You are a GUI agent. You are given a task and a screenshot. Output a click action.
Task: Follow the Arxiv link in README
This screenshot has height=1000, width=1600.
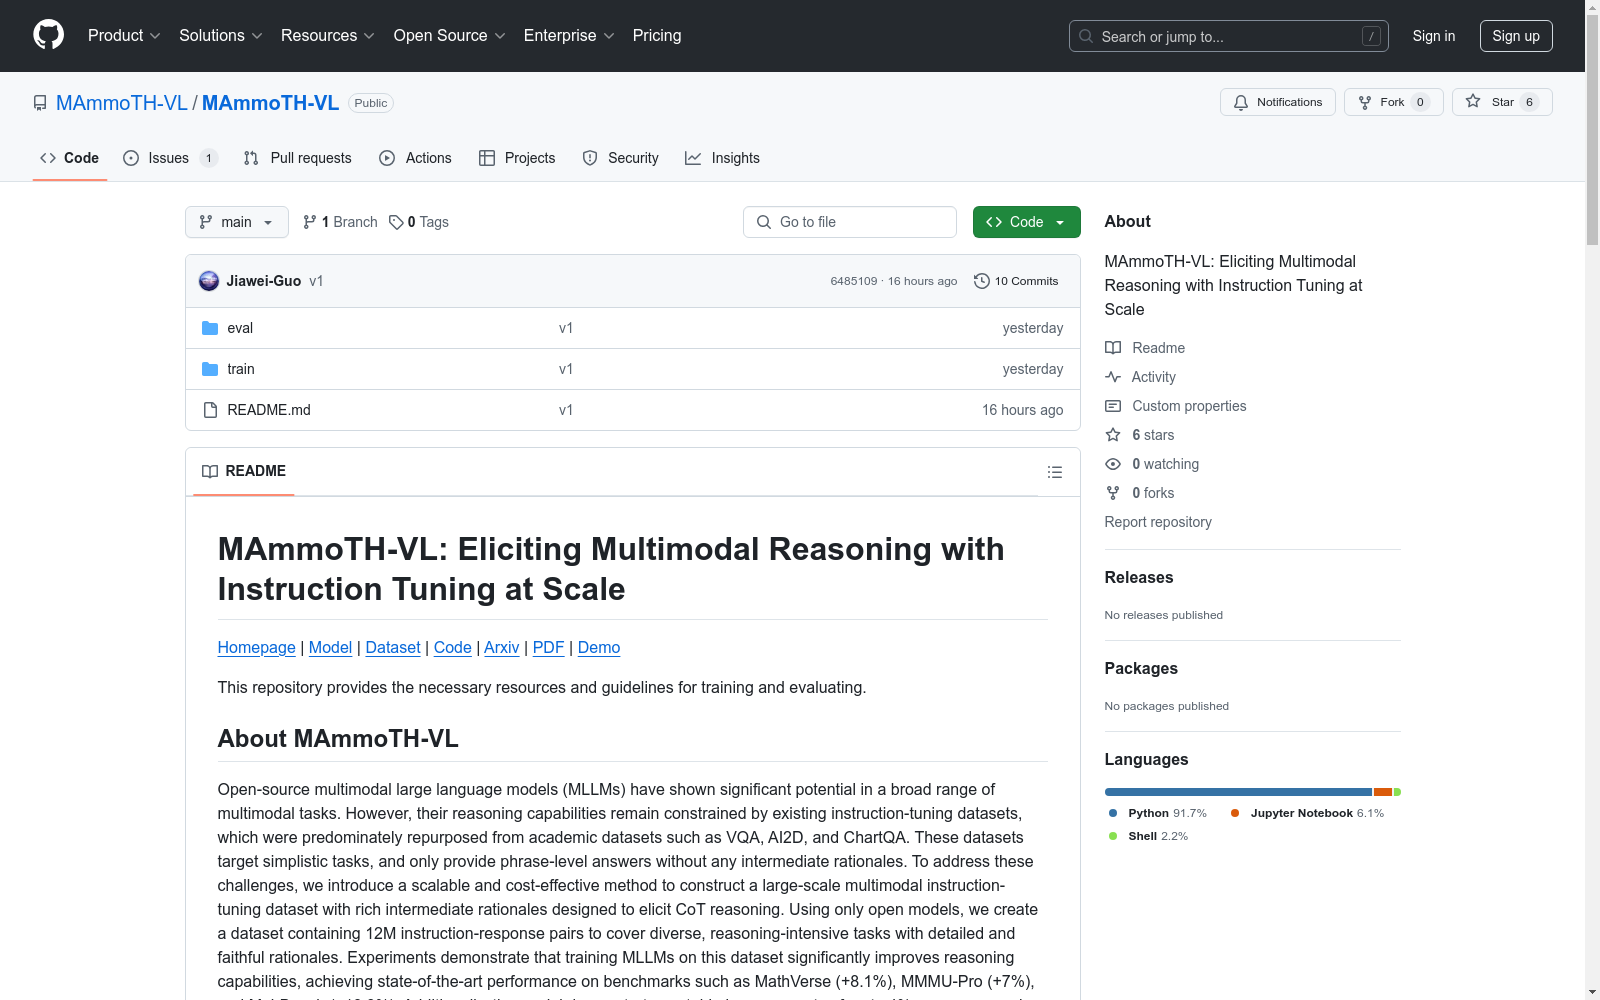click(x=502, y=647)
